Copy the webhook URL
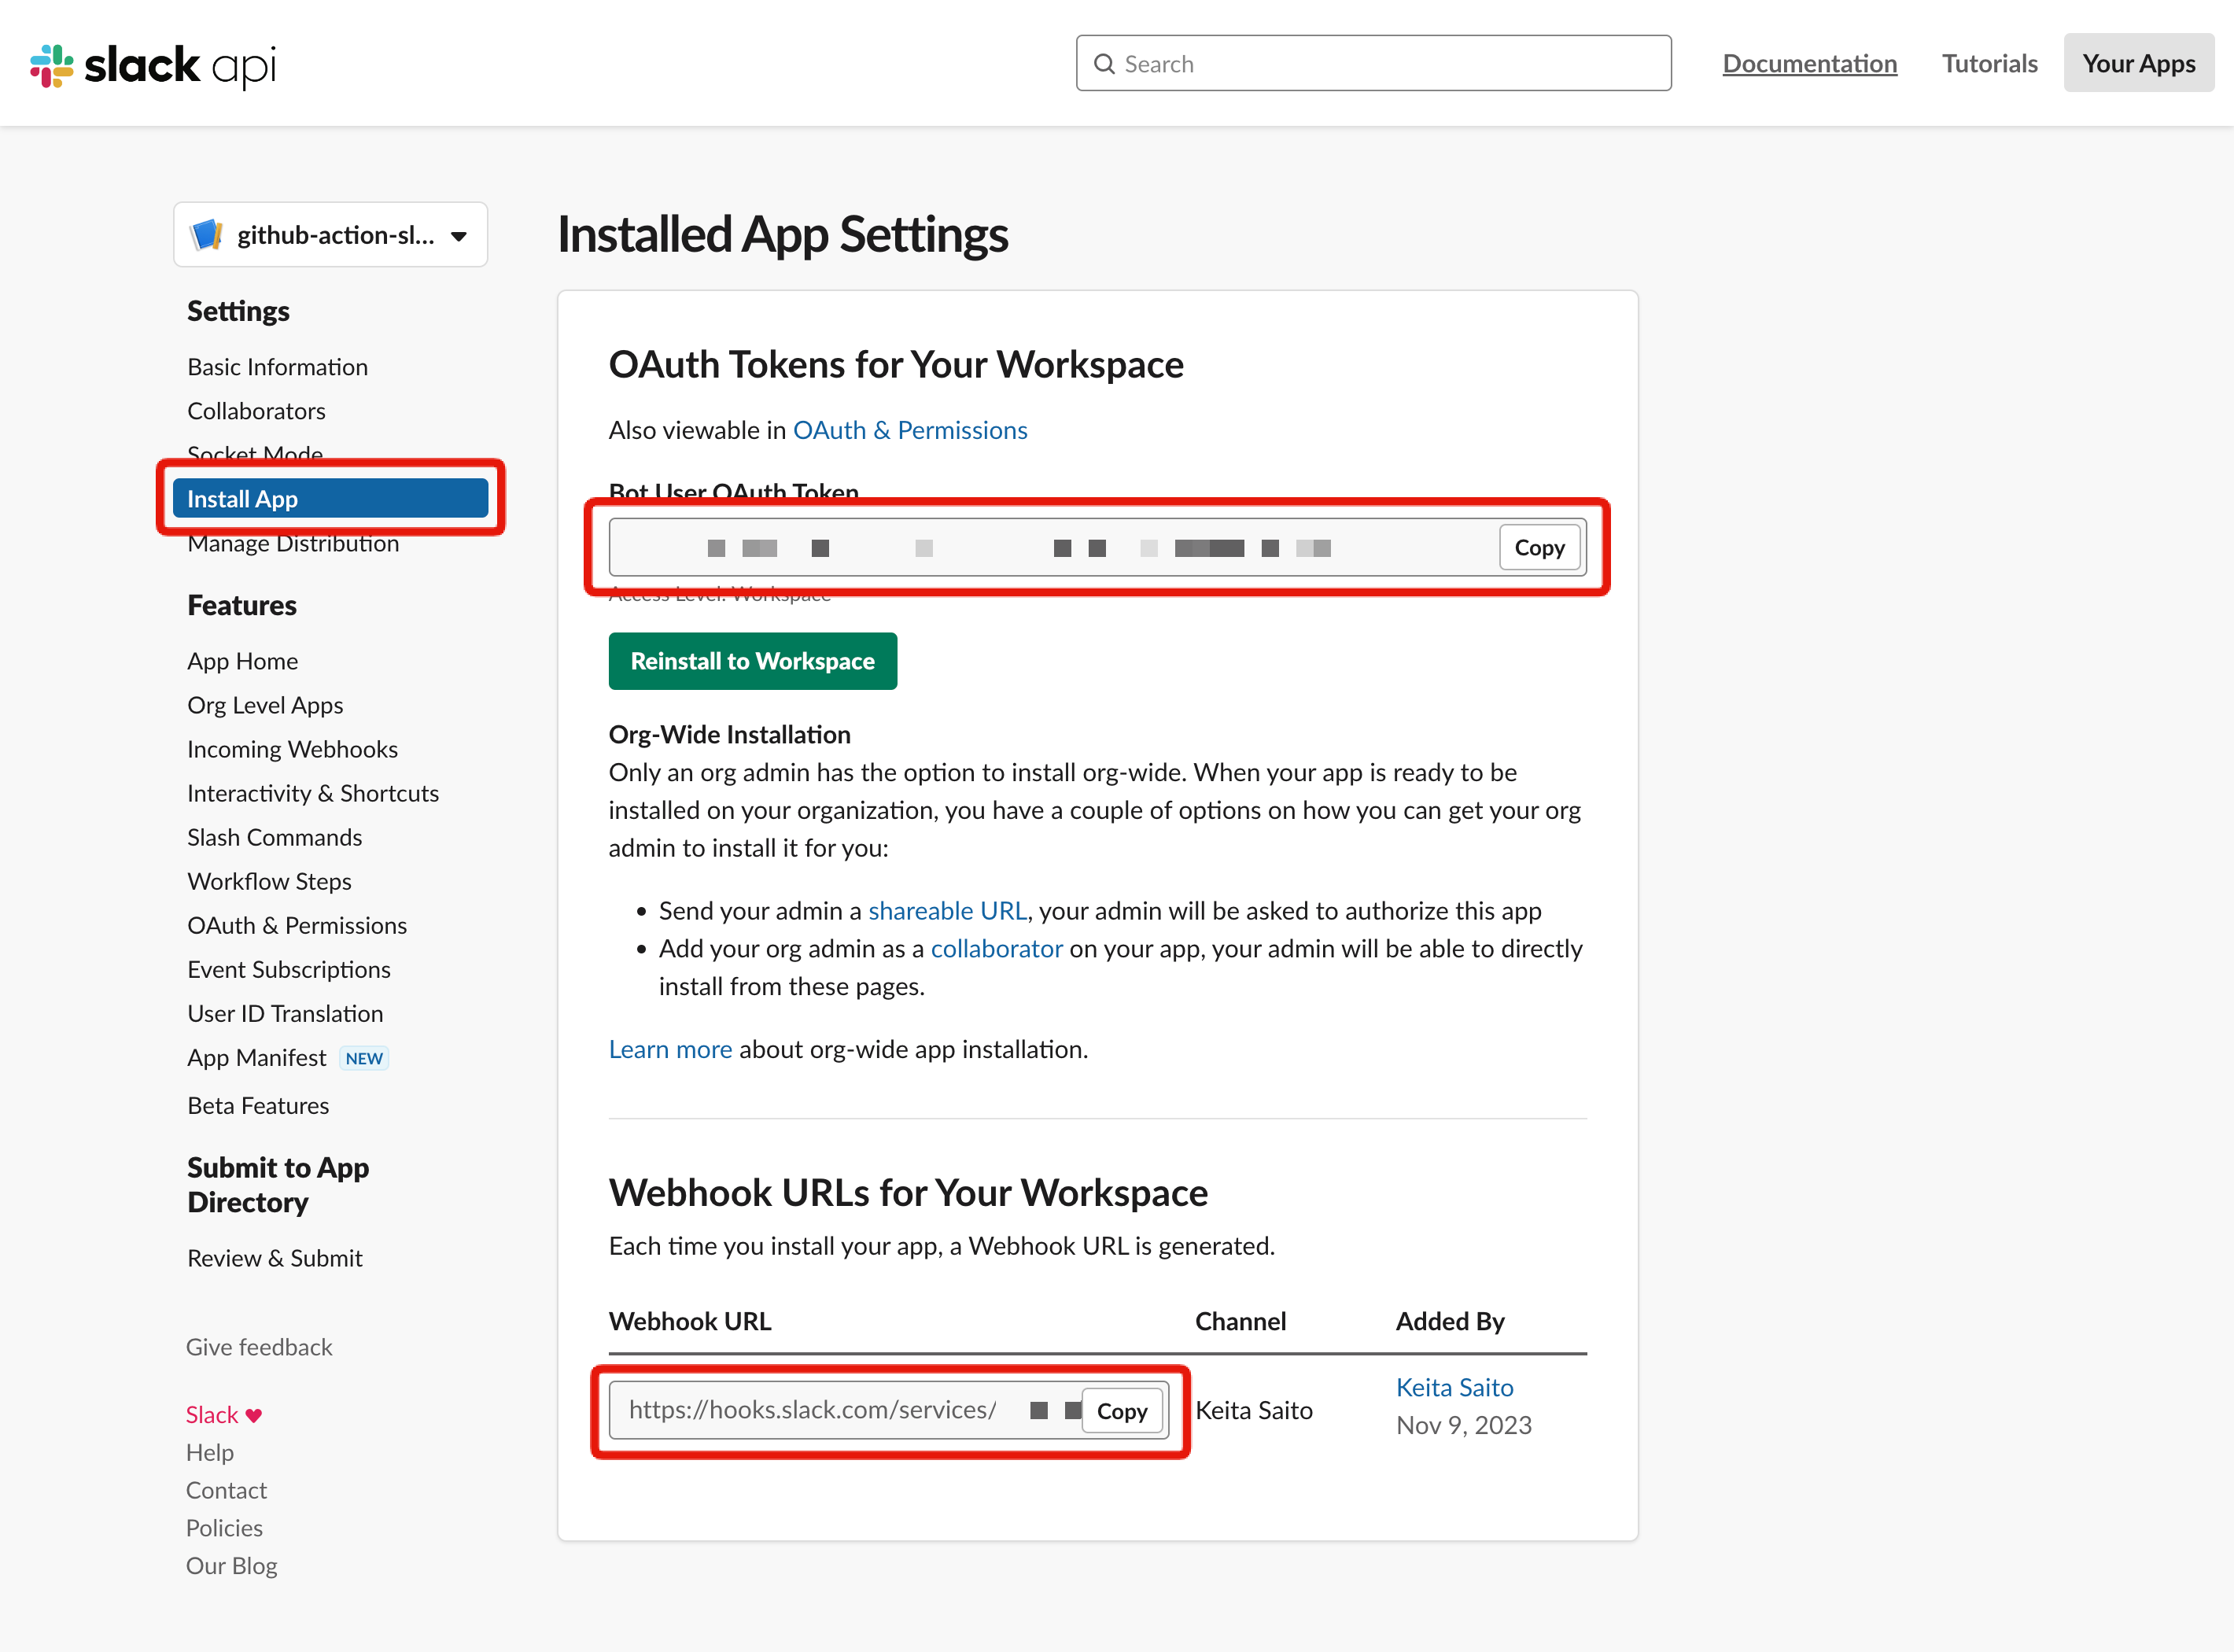2234x1652 pixels. click(x=1122, y=1410)
